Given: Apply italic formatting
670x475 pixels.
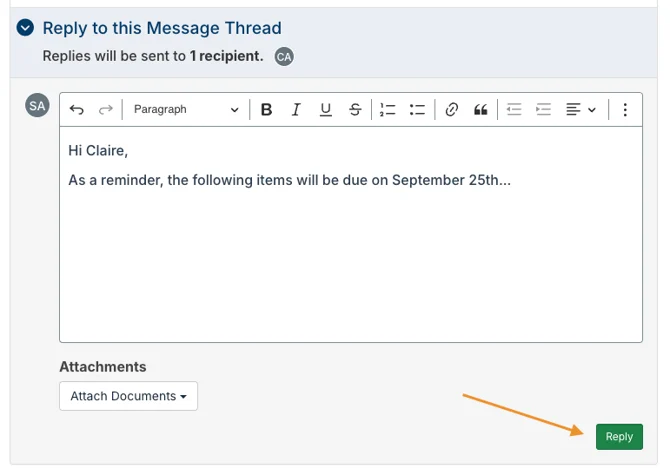Looking at the screenshot, I should coord(296,110).
